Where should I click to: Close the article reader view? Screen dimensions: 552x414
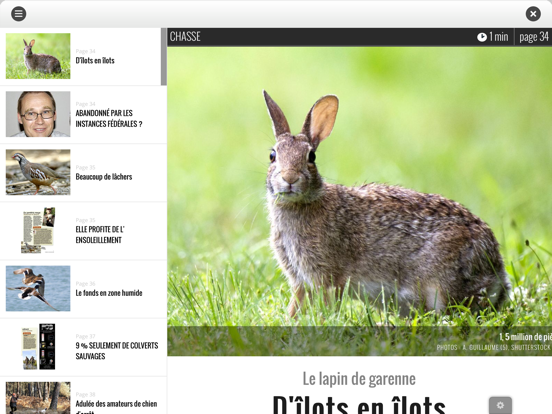(533, 14)
